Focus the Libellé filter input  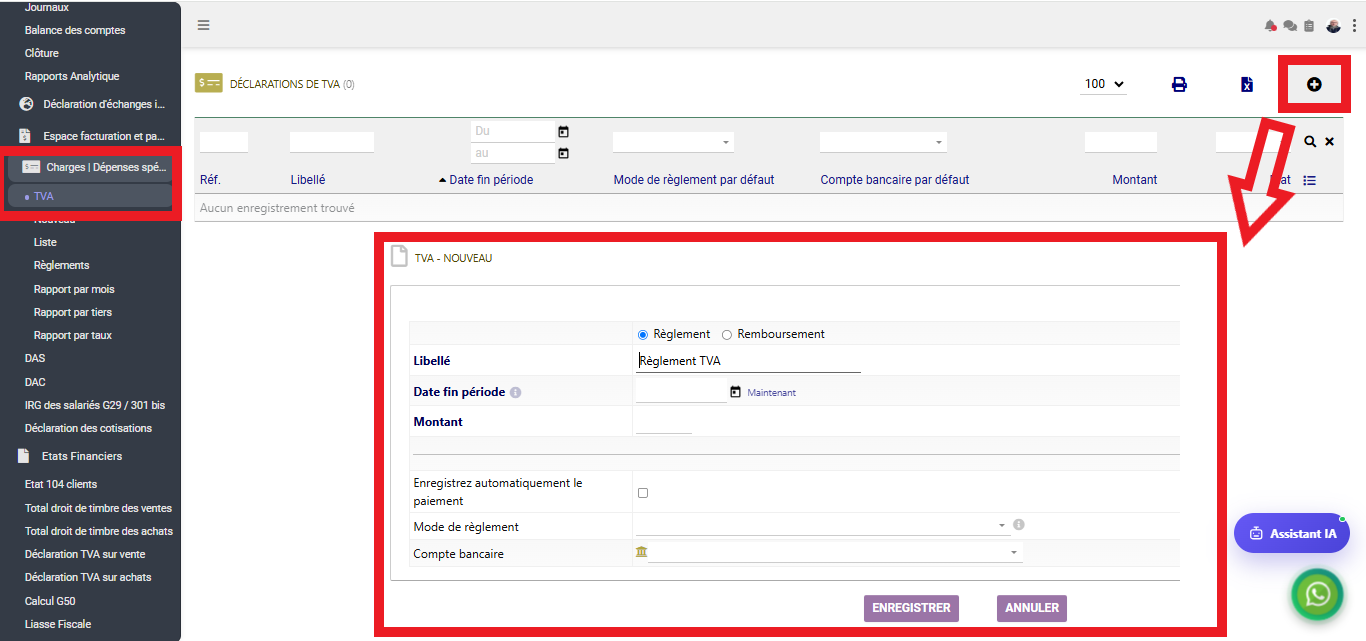(x=332, y=142)
